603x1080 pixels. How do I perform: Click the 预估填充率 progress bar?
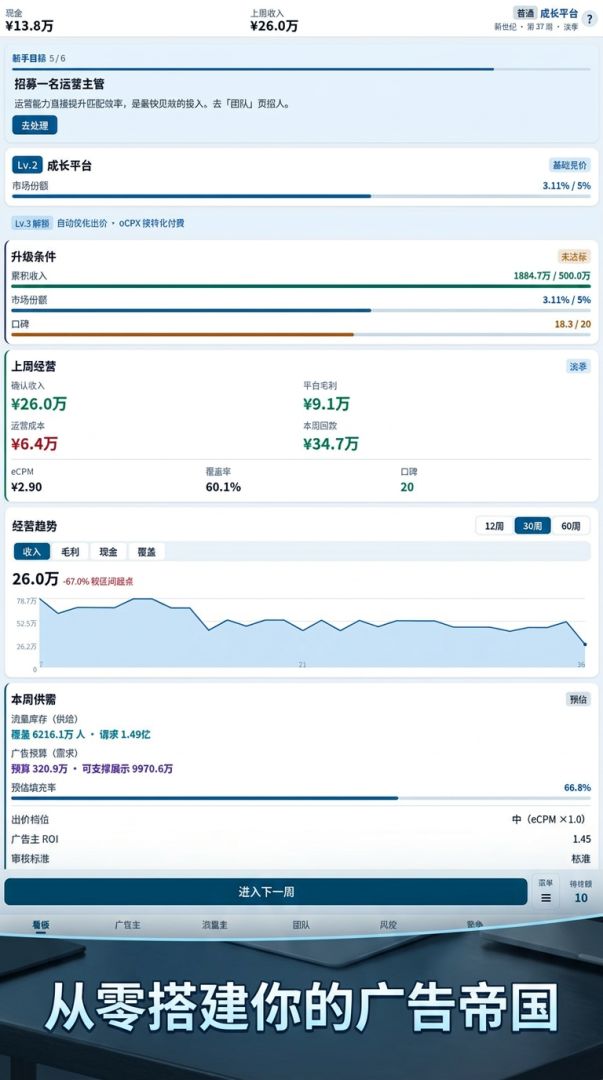[301, 798]
